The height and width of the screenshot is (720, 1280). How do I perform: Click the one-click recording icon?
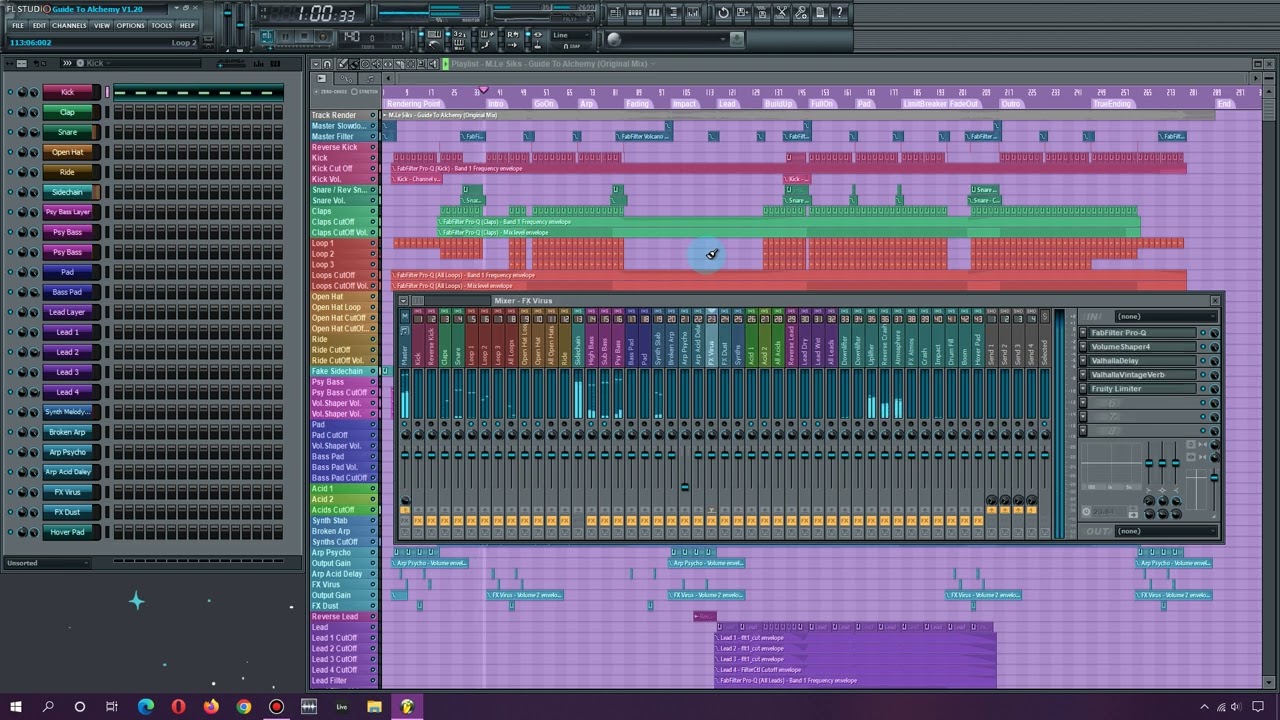pyautogui.click(x=800, y=13)
